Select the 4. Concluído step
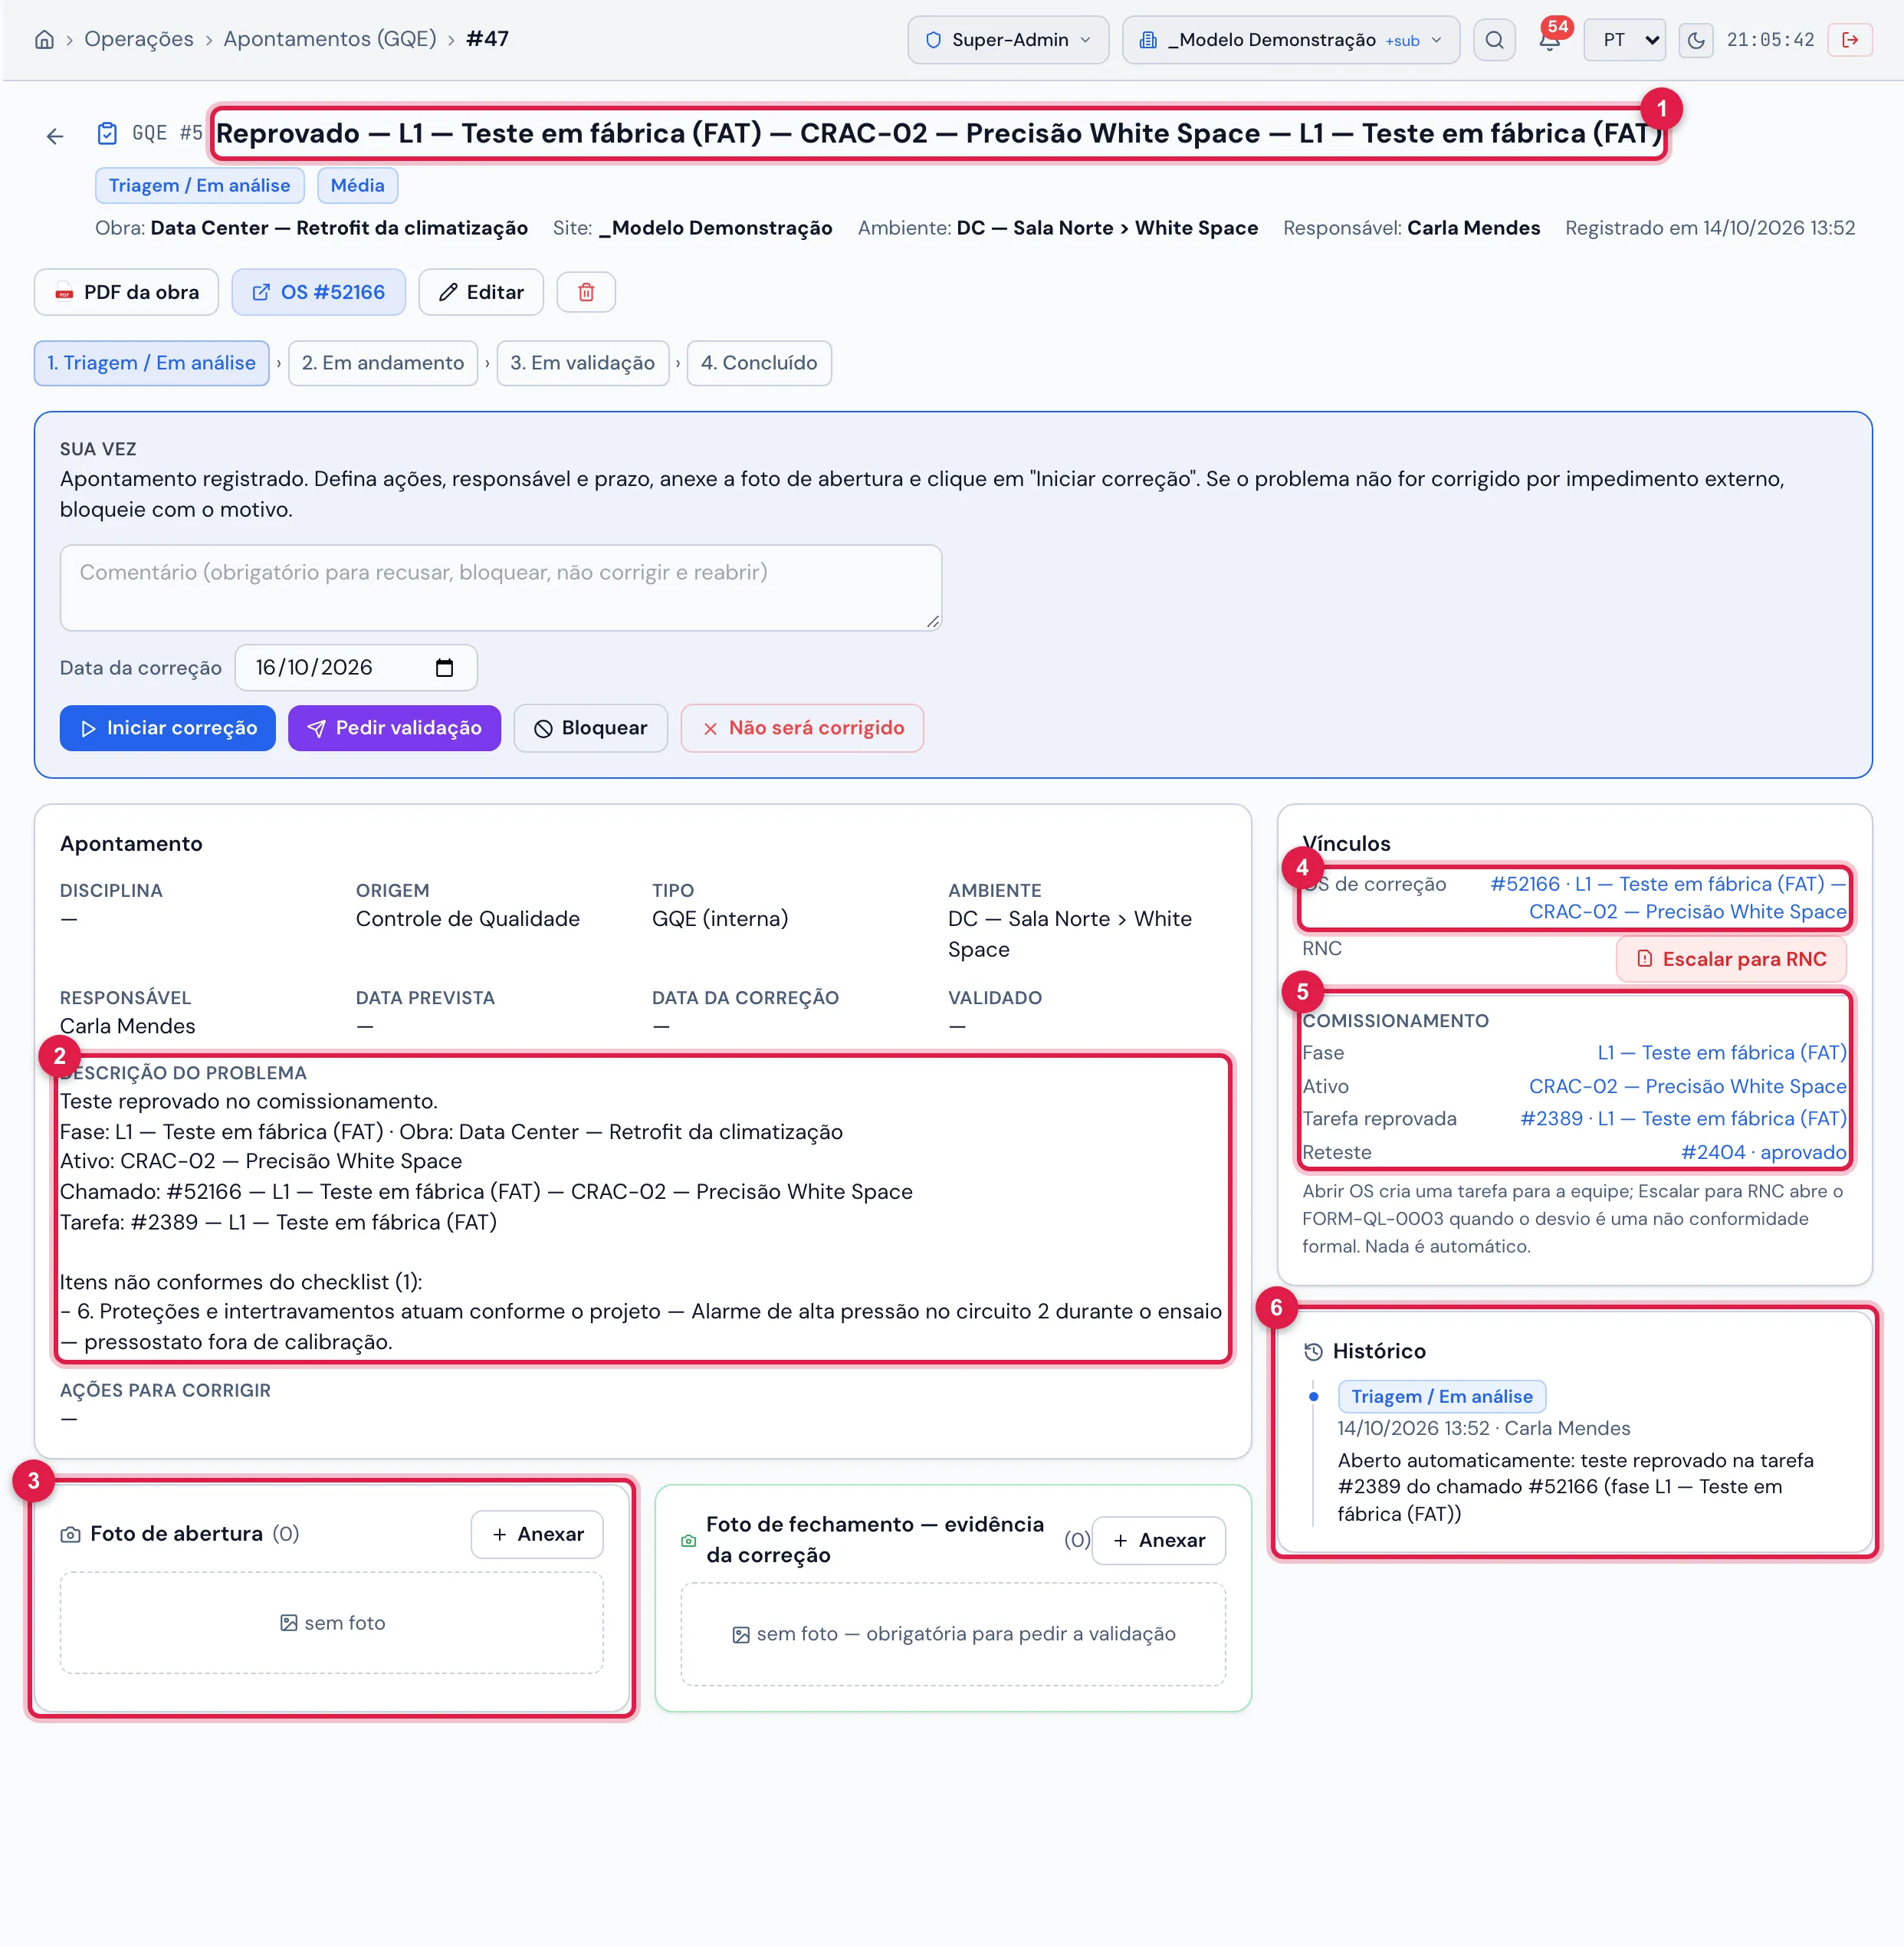The image size is (1904, 1947). click(x=759, y=363)
